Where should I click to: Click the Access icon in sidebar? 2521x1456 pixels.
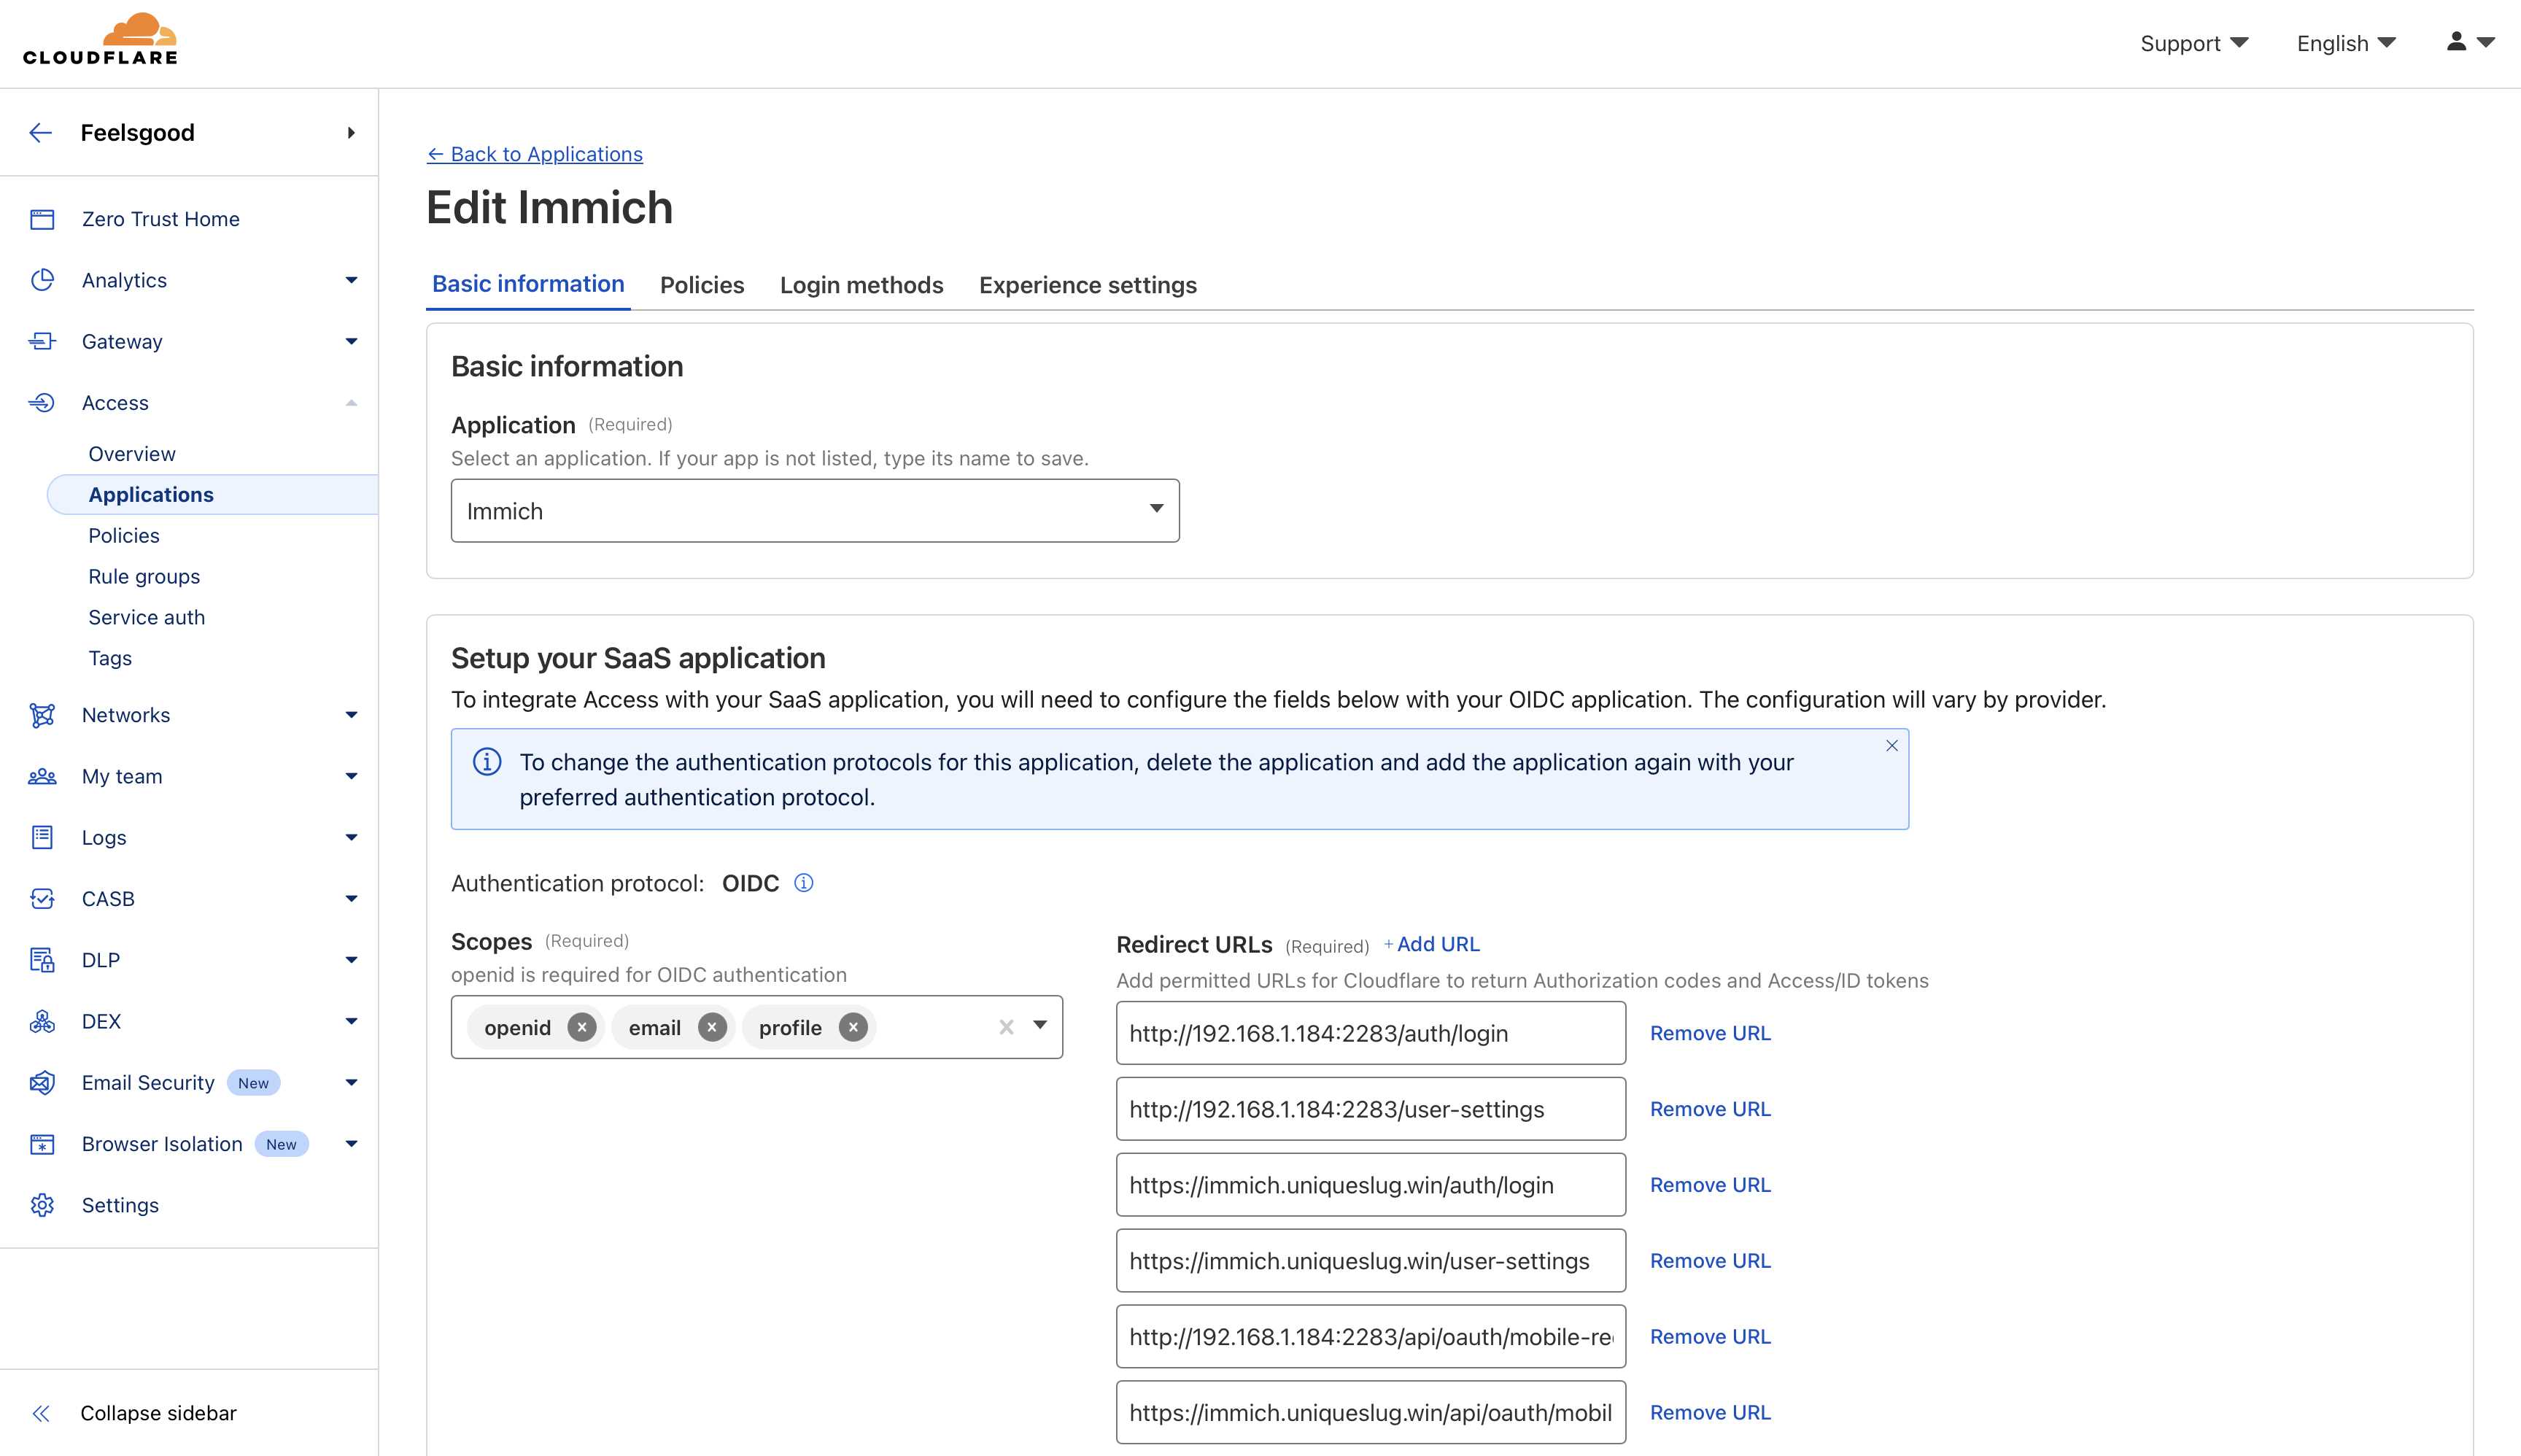pyautogui.click(x=42, y=403)
